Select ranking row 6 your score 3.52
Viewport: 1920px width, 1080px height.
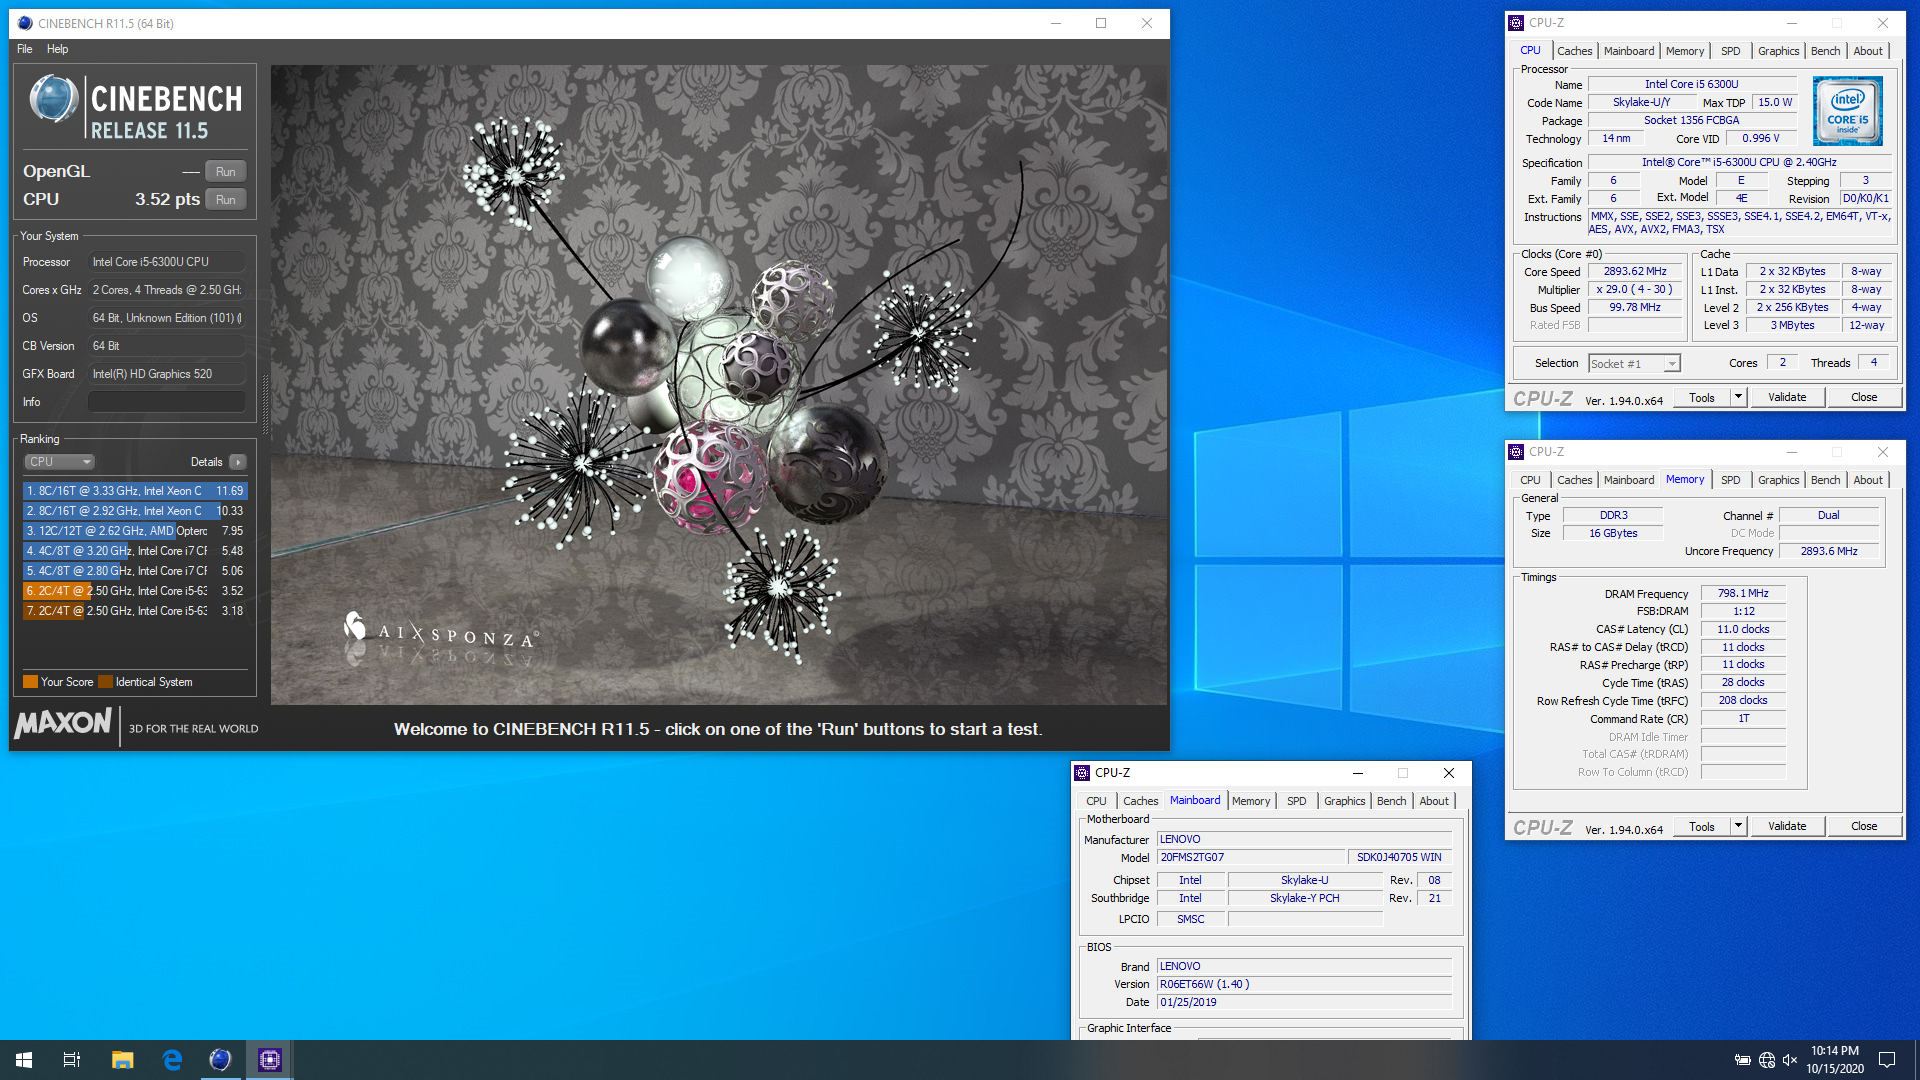click(x=135, y=591)
